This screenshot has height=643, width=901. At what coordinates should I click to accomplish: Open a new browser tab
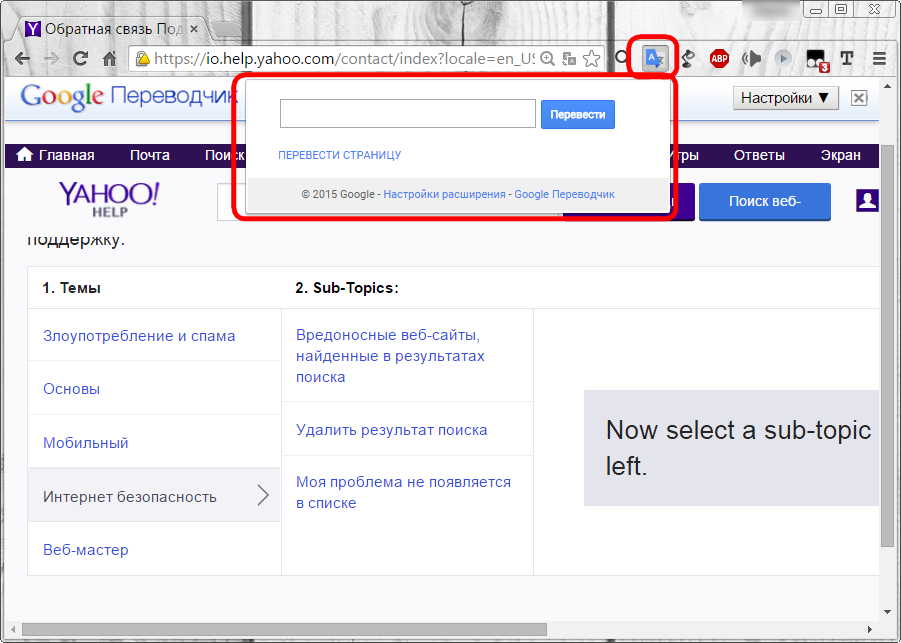(226, 29)
